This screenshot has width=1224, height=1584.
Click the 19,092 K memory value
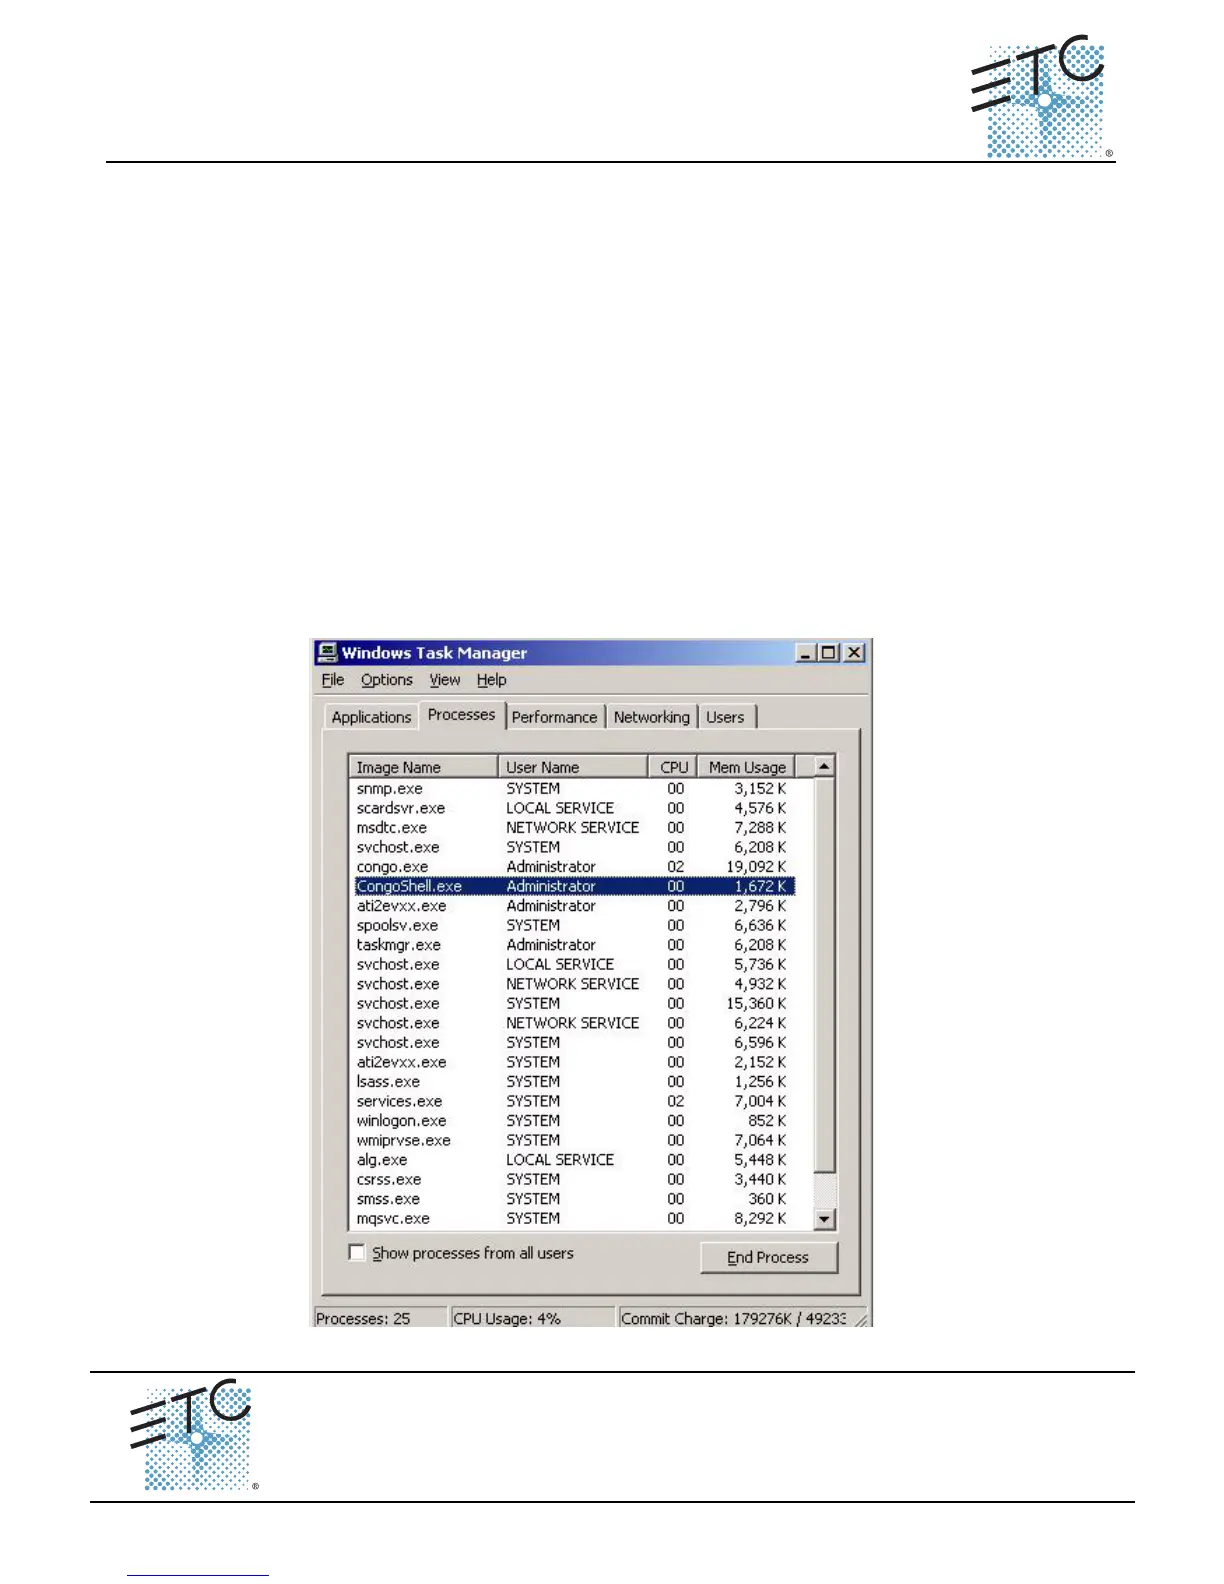(756, 866)
